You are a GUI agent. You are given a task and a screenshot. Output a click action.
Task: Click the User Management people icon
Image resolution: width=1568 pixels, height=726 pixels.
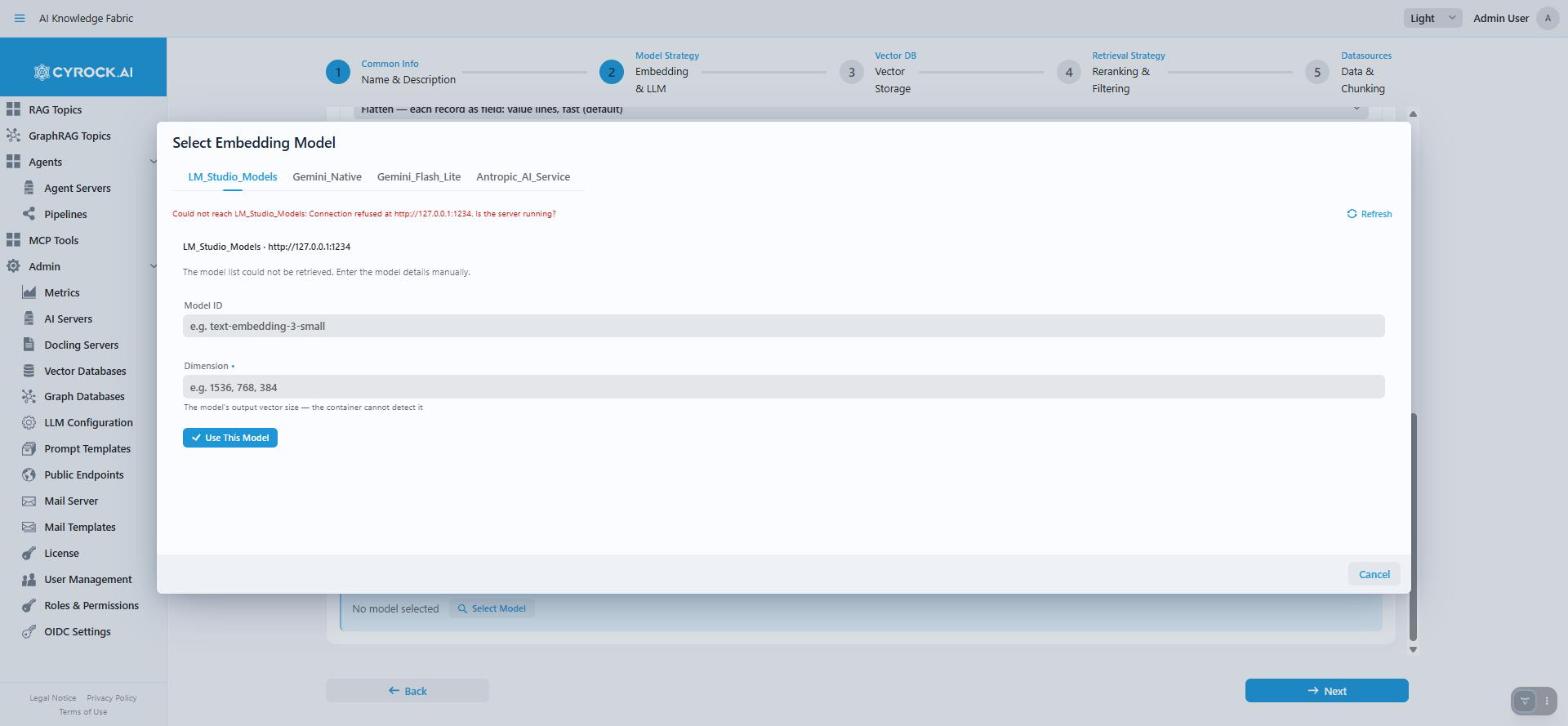point(29,579)
